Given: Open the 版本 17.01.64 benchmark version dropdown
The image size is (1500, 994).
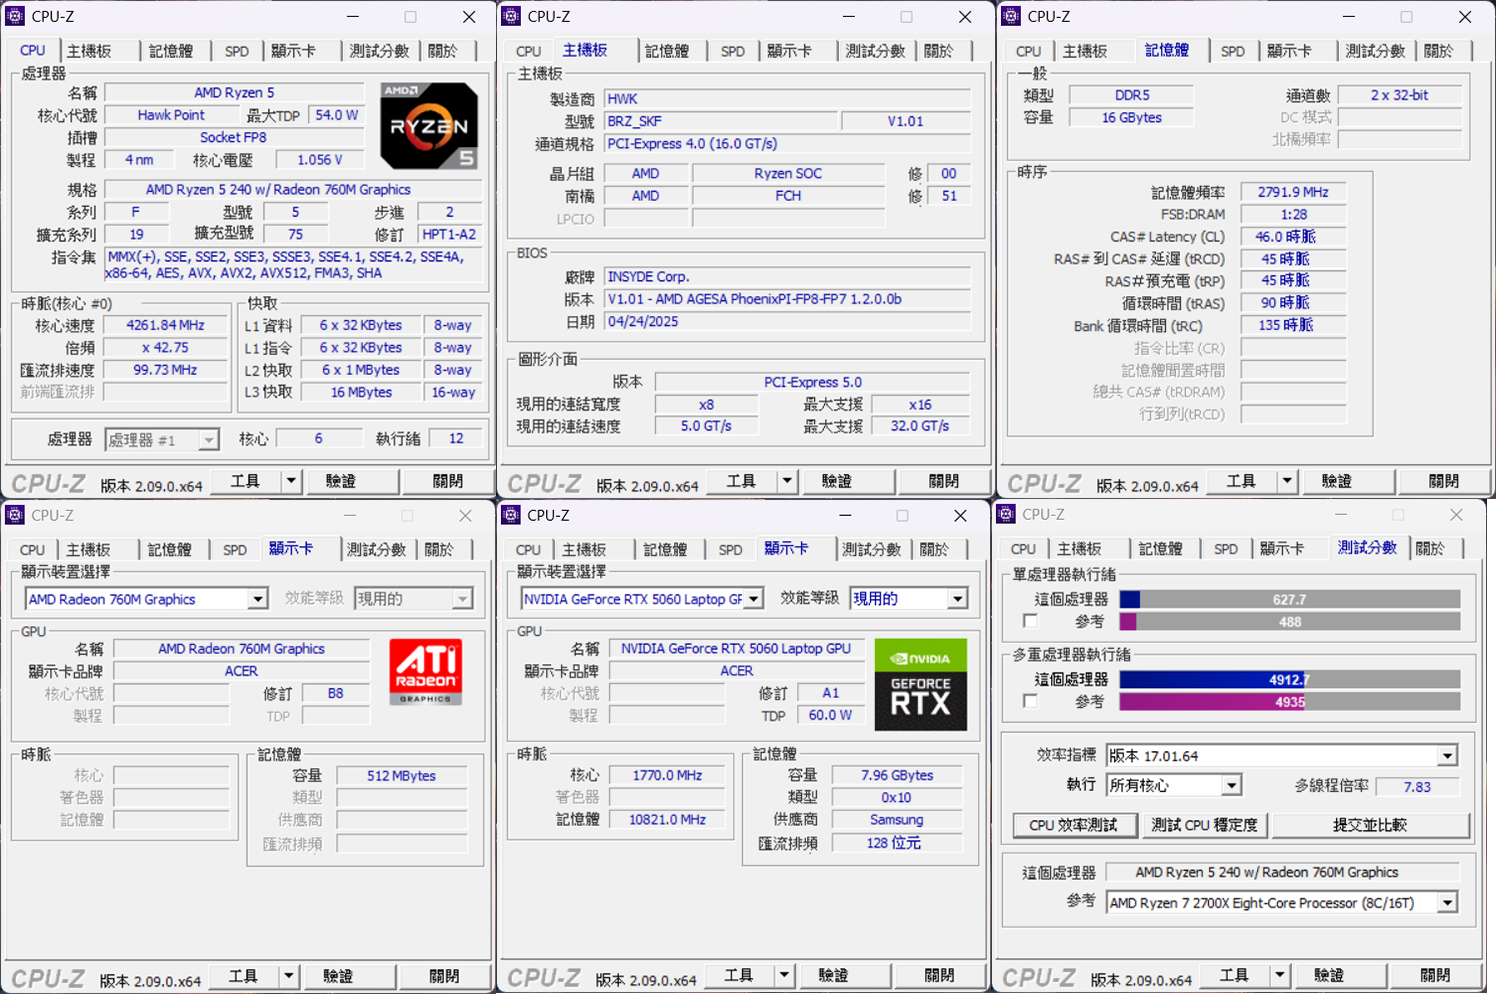Looking at the screenshot, I should tap(1448, 756).
